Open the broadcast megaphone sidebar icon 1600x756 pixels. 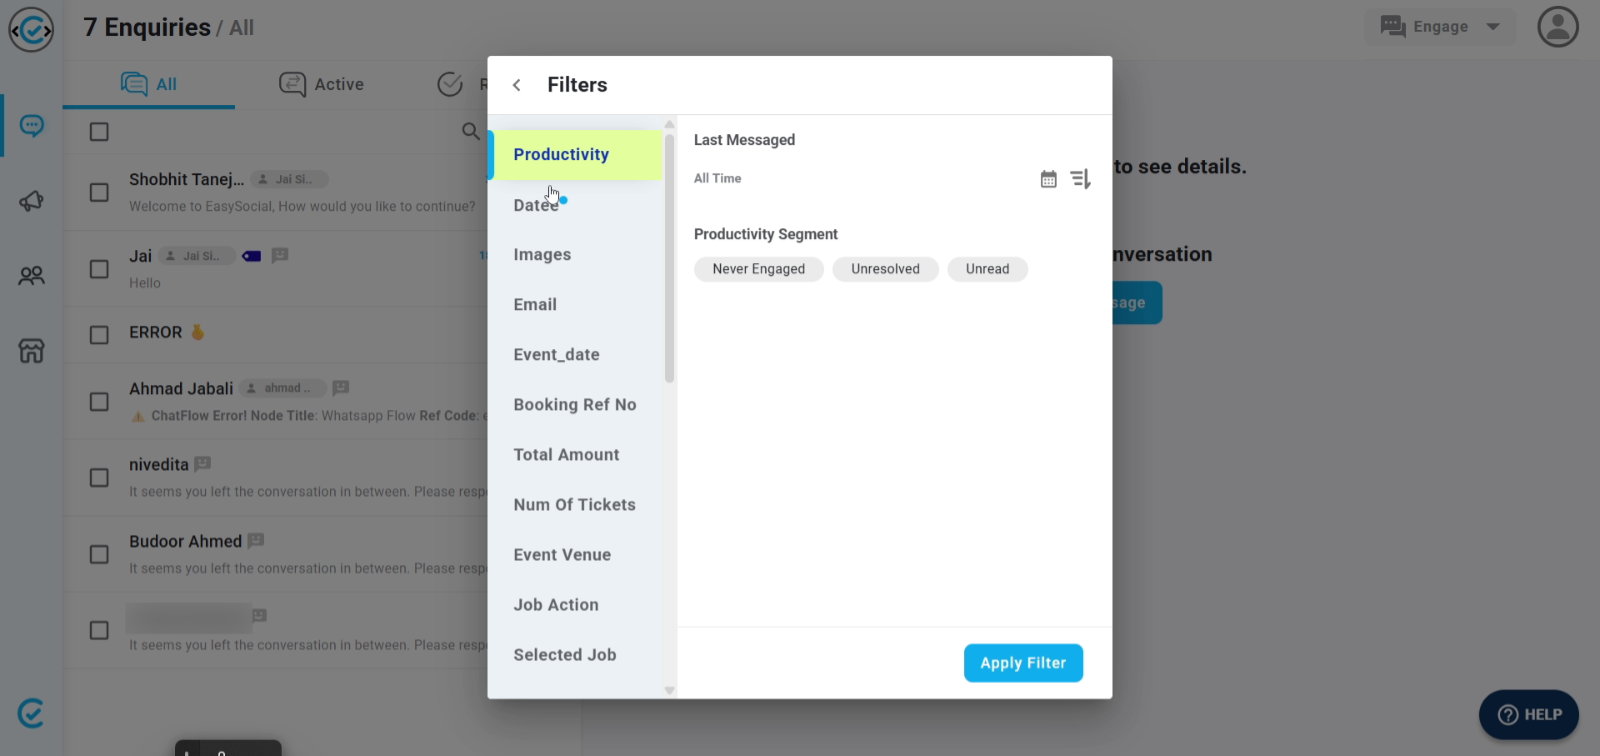[31, 201]
